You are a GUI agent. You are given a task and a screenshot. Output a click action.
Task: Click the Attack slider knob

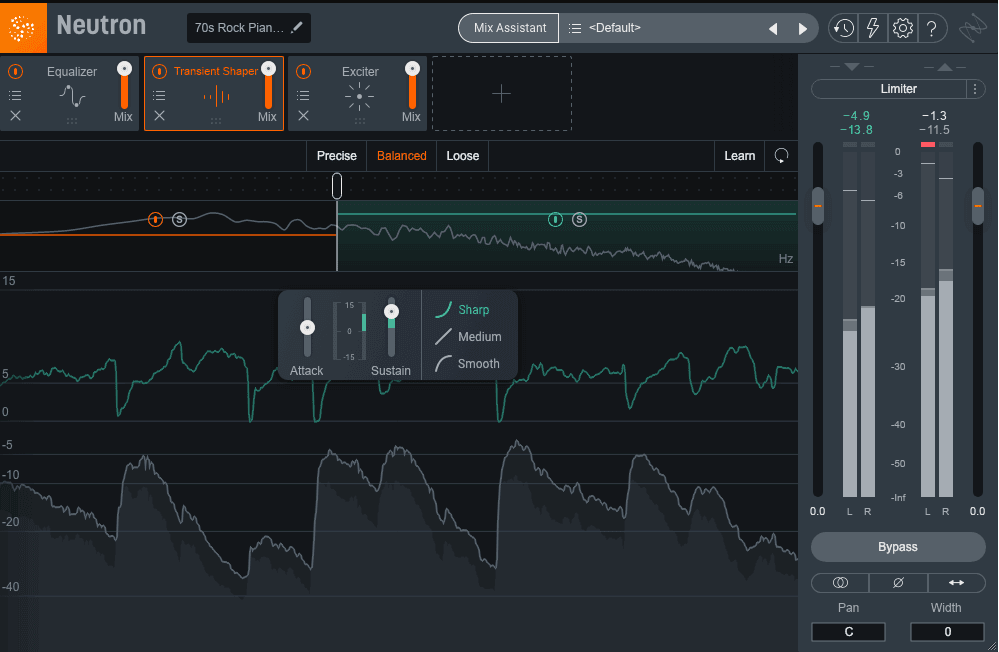[x=307, y=328]
